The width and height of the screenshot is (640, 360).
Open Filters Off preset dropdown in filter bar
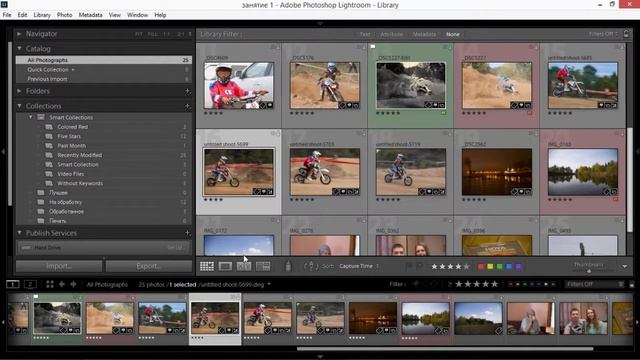(x=603, y=34)
